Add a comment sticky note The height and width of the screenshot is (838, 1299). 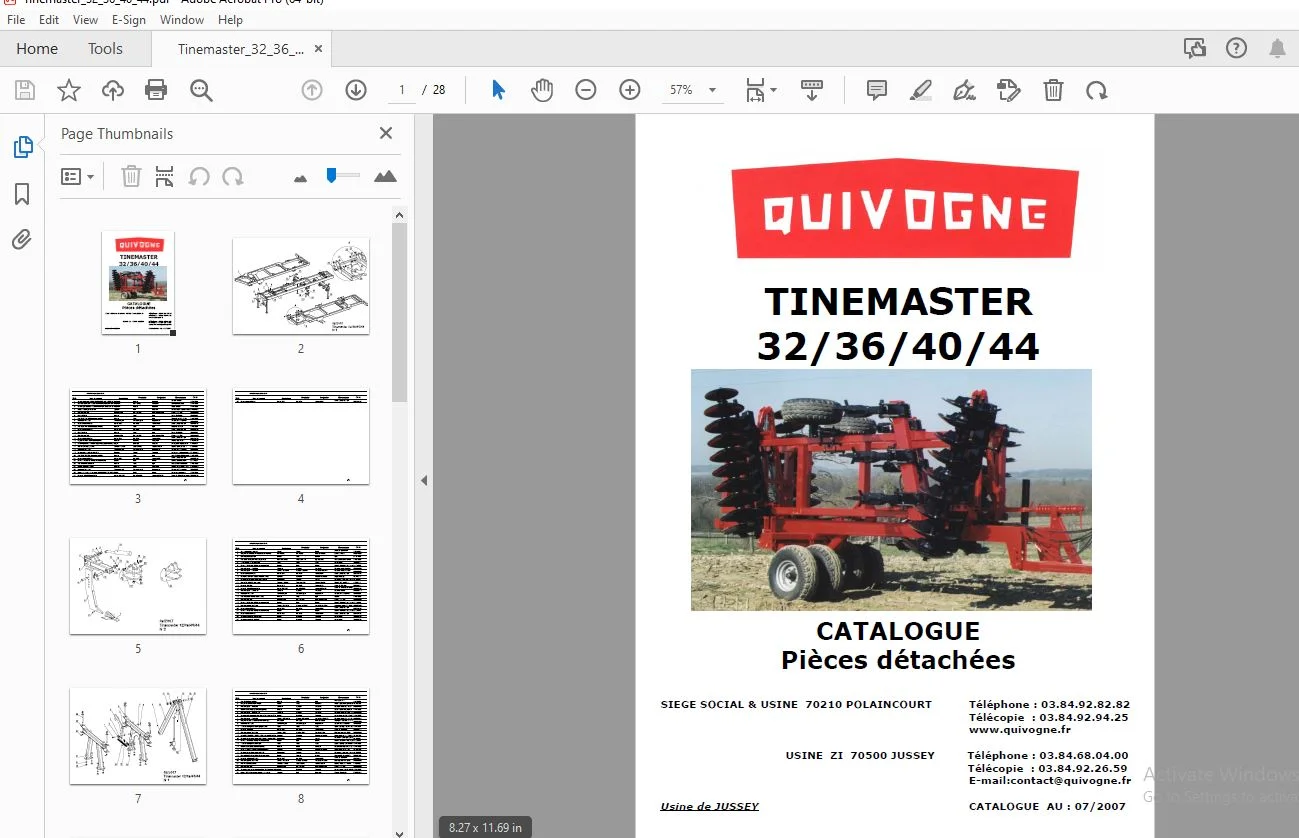(x=877, y=91)
